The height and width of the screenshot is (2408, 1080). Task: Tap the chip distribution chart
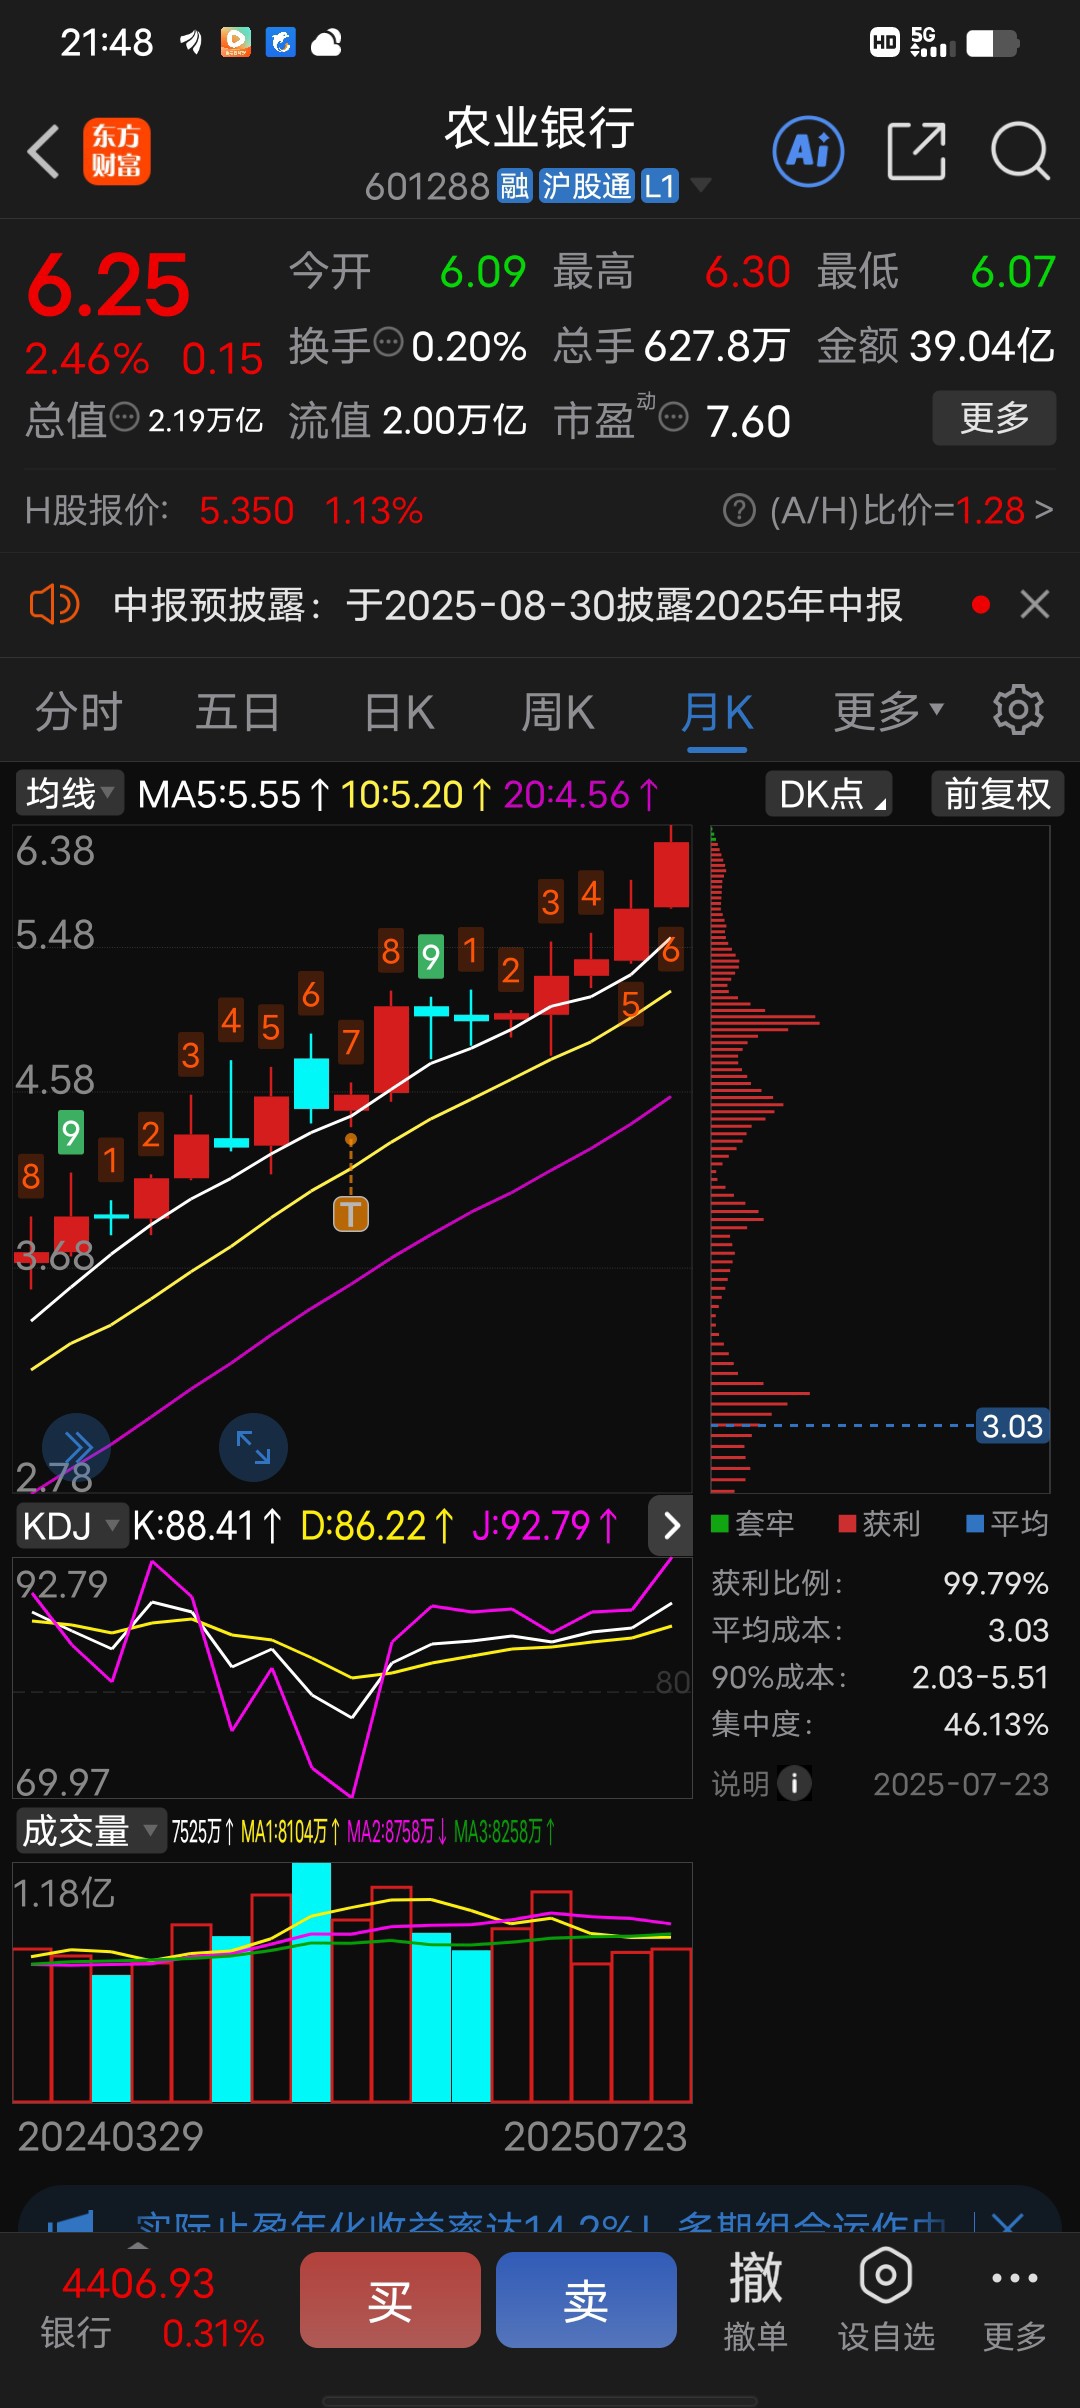tap(880, 1158)
